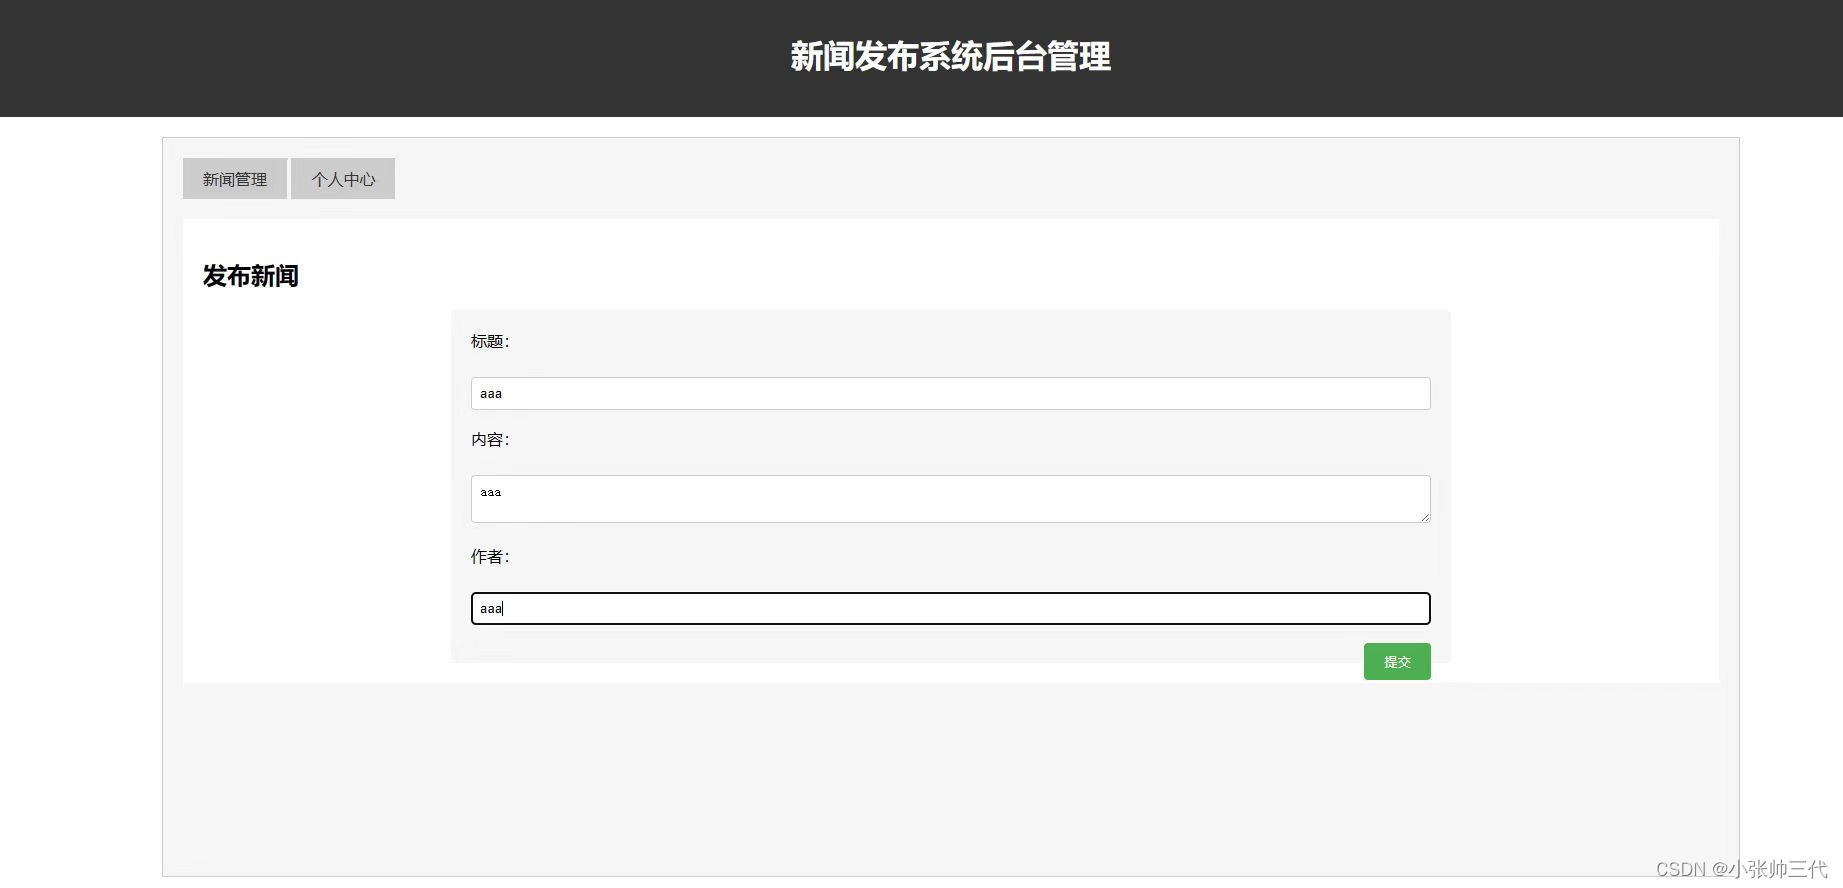Screen dimensions: 1843x888
Task: Click the 新闻发布系统后台管理 header title
Action: pos(950,57)
